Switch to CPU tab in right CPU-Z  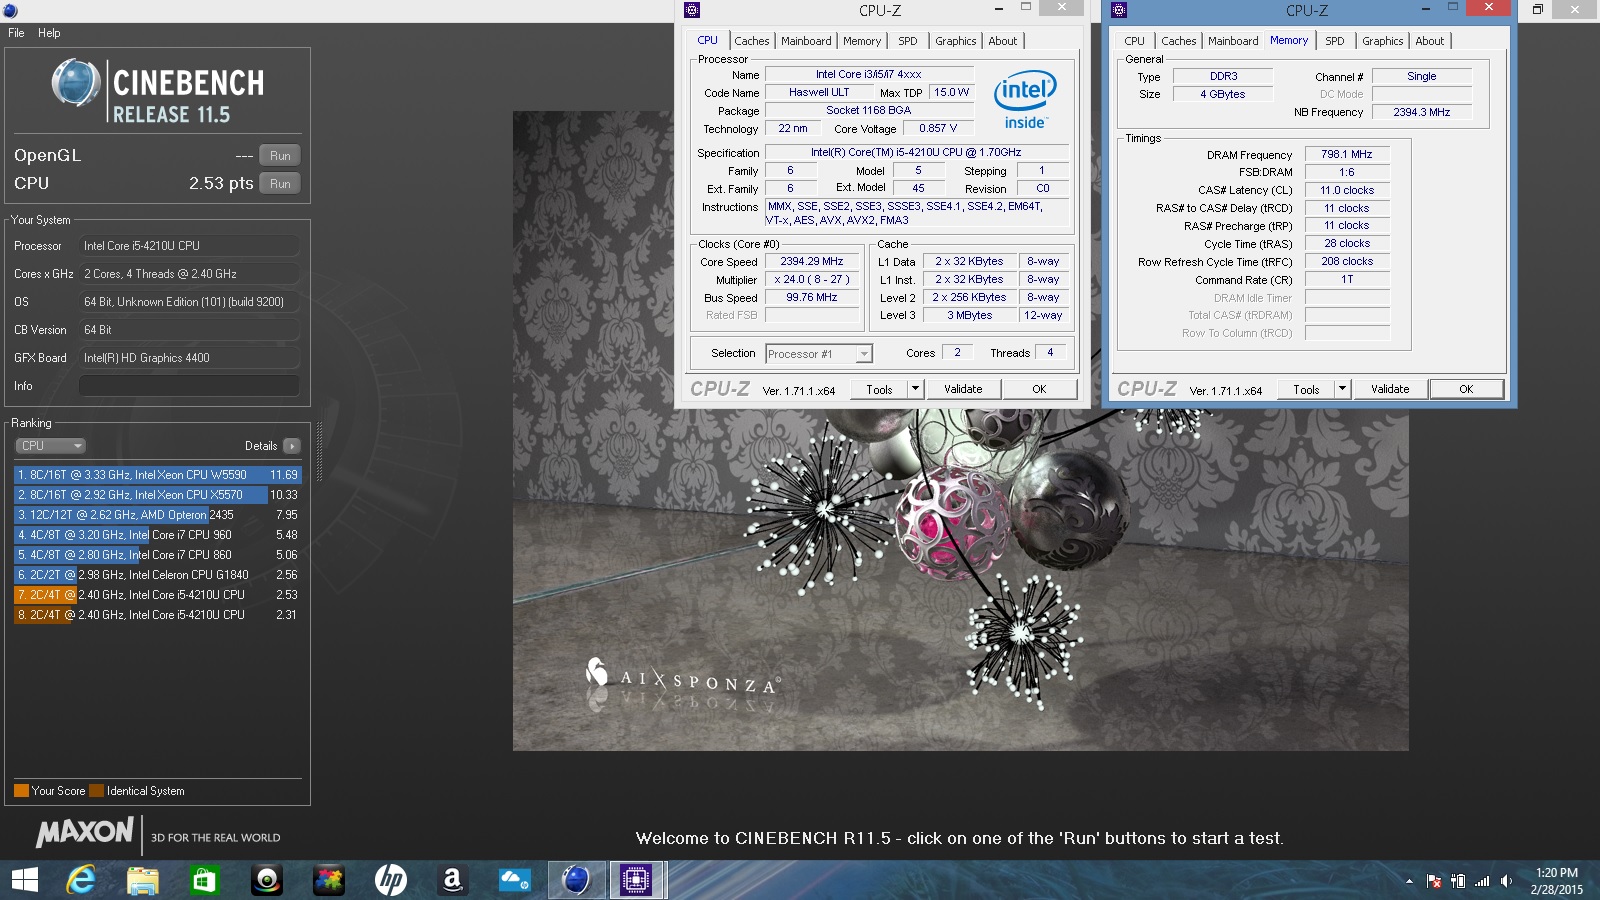click(x=1134, y=41)
